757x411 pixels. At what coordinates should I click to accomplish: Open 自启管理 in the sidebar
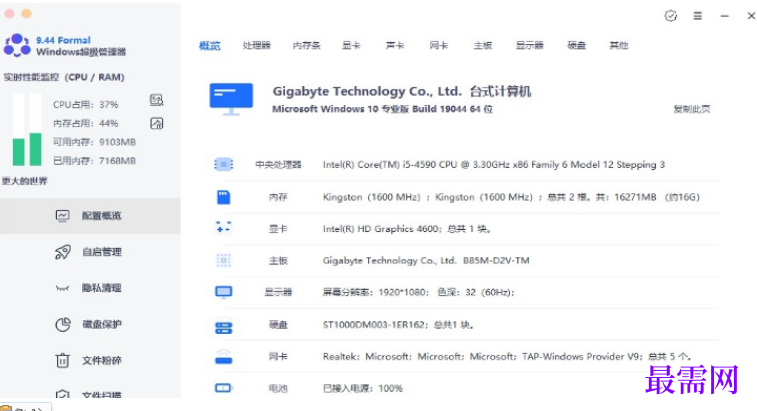[x=90, y=252]
